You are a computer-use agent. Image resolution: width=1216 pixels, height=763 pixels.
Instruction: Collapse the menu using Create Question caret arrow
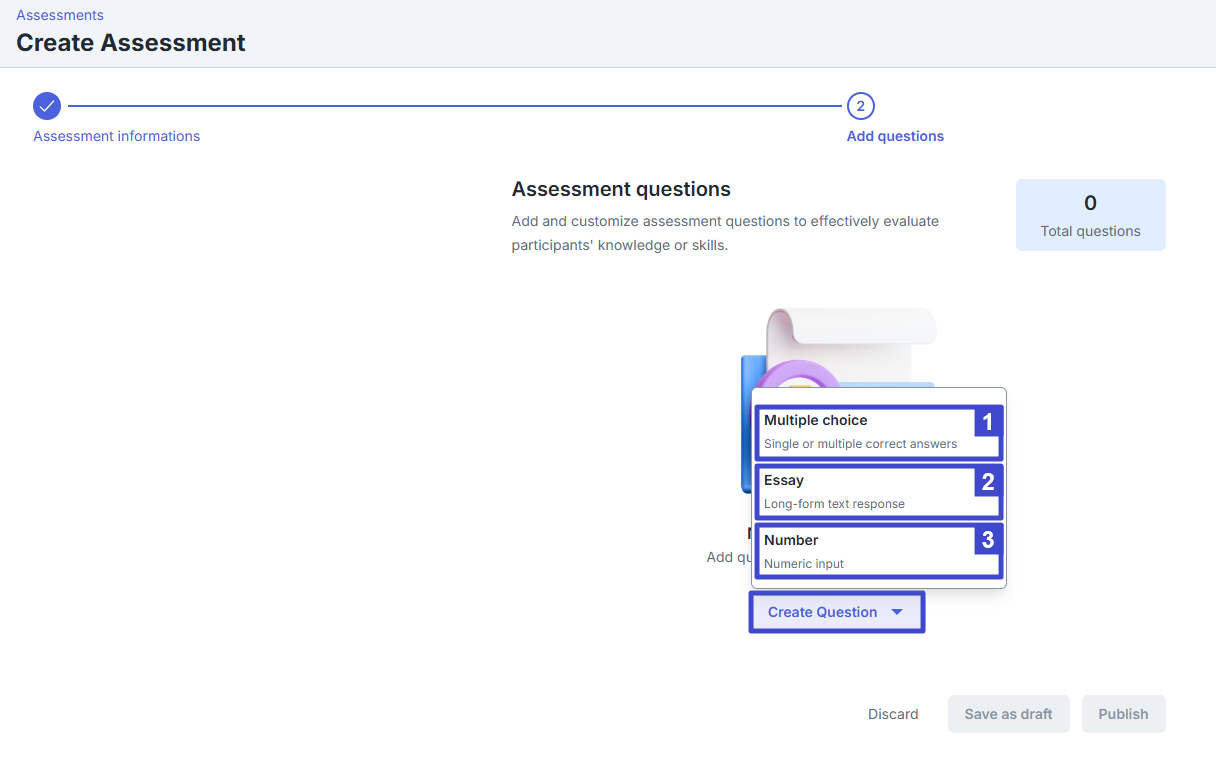tap(897, 612)
